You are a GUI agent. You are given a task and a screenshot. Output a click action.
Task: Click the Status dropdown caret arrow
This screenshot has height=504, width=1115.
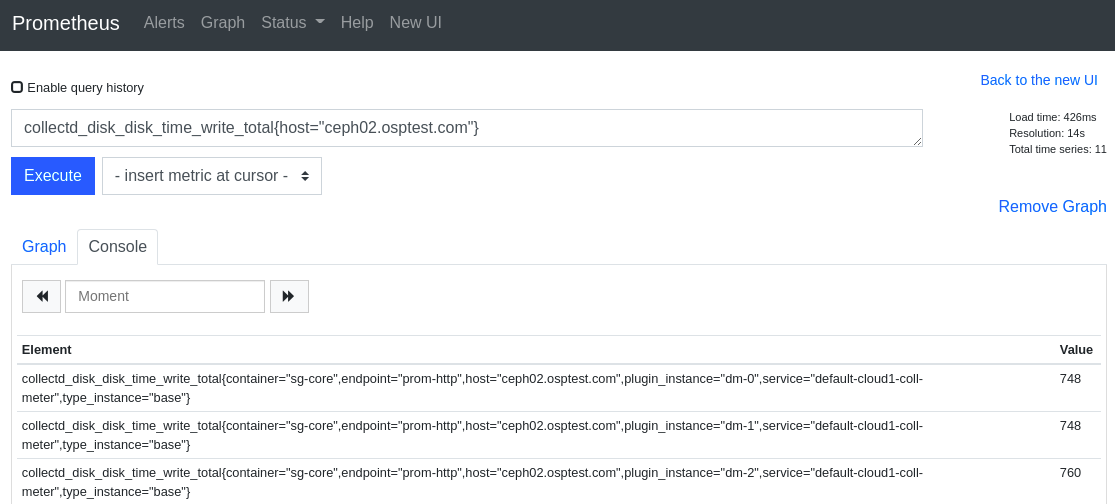(x=320, y=22)
